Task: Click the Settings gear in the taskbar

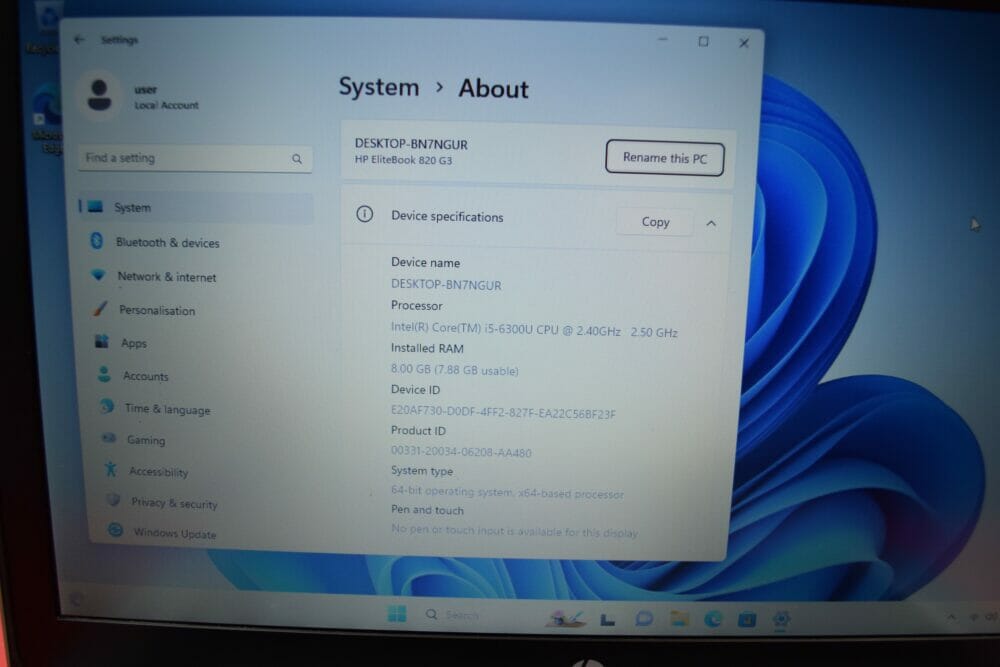Action: click(781, 619)
